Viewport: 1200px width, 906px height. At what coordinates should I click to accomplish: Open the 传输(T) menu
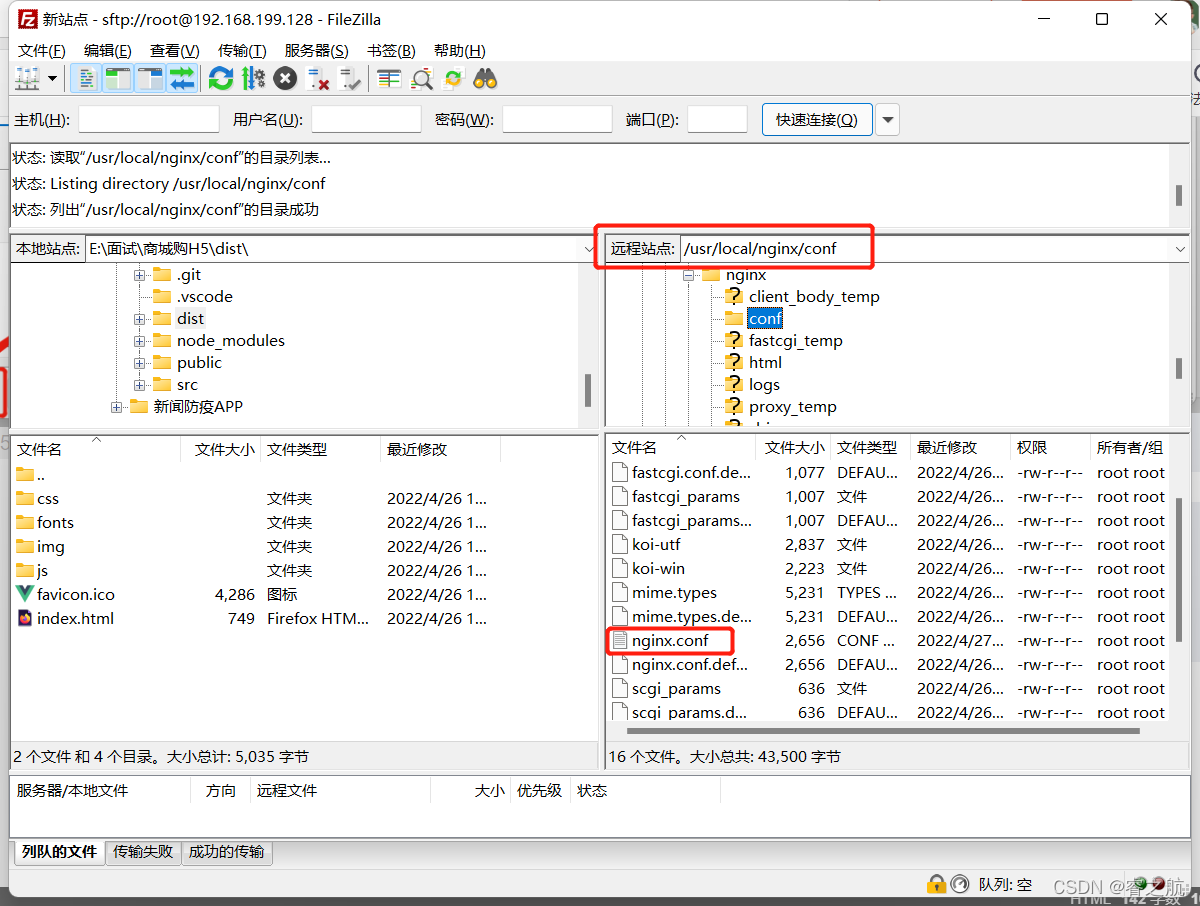pyautogui.click(x=242, y=51)
